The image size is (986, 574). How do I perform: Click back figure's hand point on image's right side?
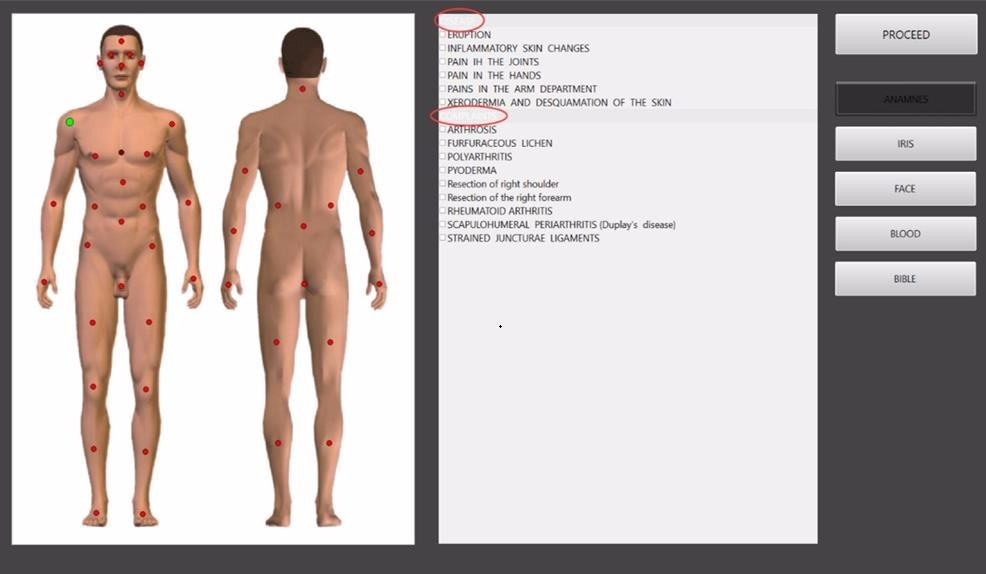point(379,284)
